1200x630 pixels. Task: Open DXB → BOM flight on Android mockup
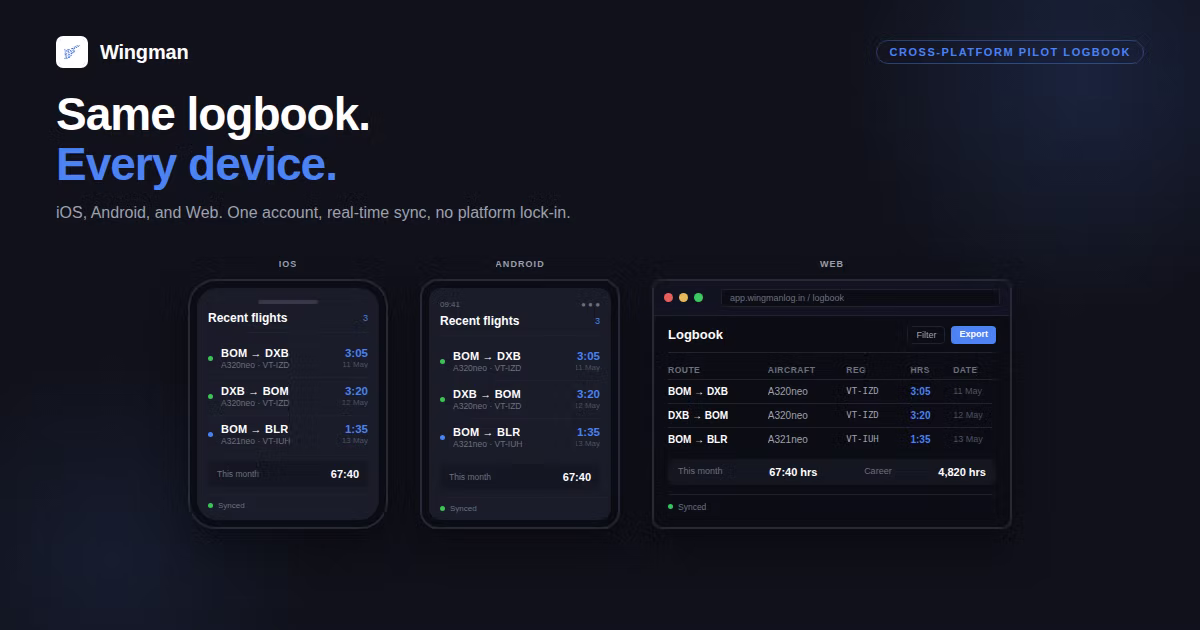[520, 399]
